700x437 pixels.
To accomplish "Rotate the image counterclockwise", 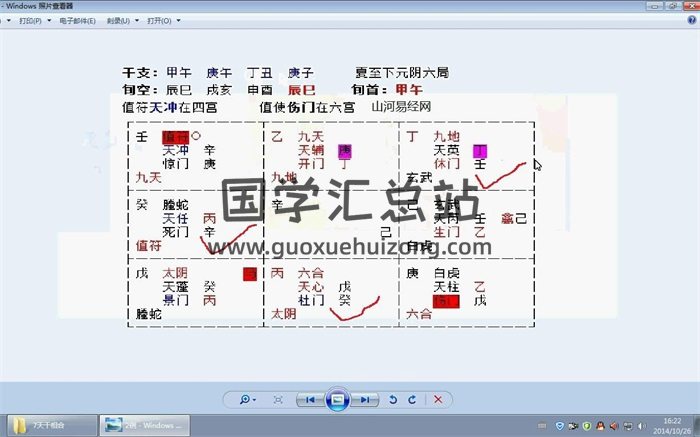I will (x=393, y=399).
